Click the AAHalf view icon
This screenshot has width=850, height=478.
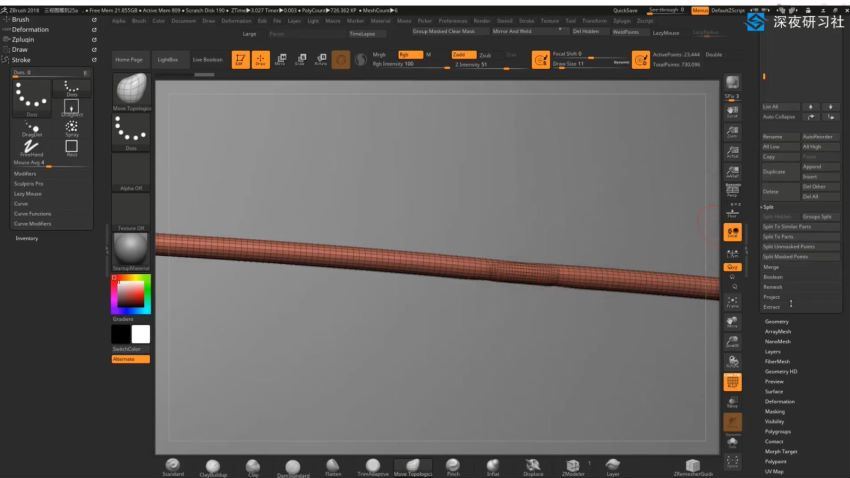pos(732,172)
